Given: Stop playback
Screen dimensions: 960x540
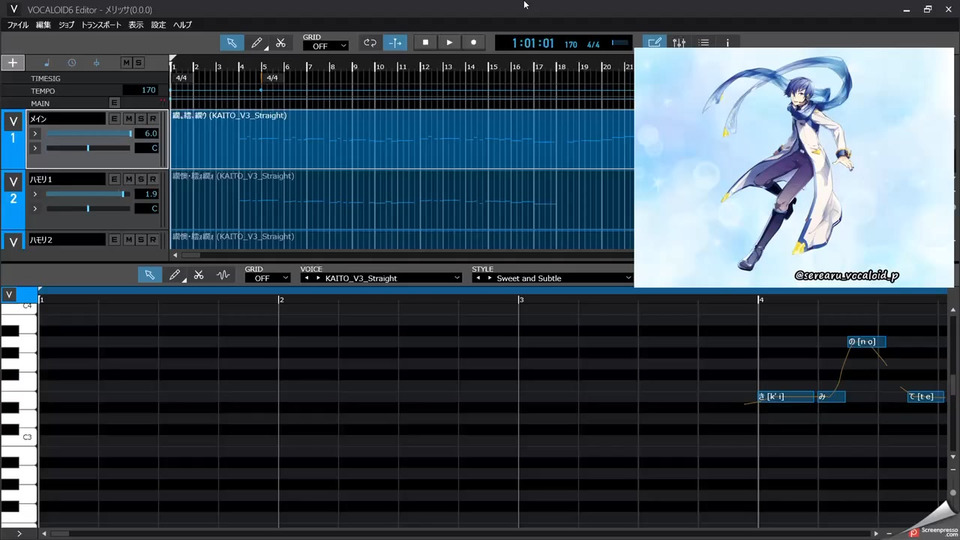Looking at the screenshot, I should click(x=425, y=42).
